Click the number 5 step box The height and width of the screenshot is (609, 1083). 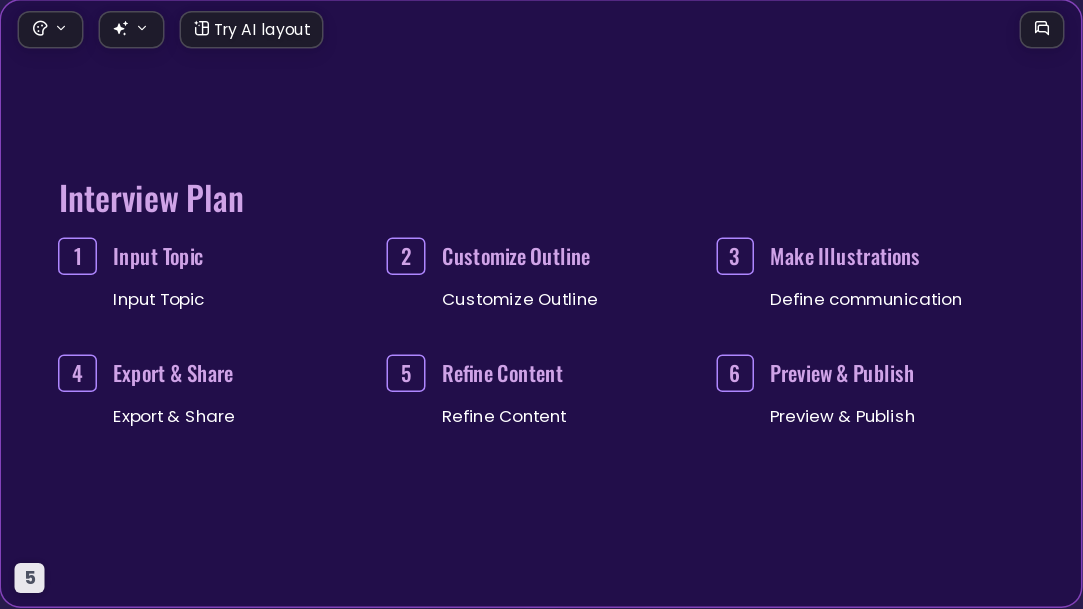(x=406, y=374)
